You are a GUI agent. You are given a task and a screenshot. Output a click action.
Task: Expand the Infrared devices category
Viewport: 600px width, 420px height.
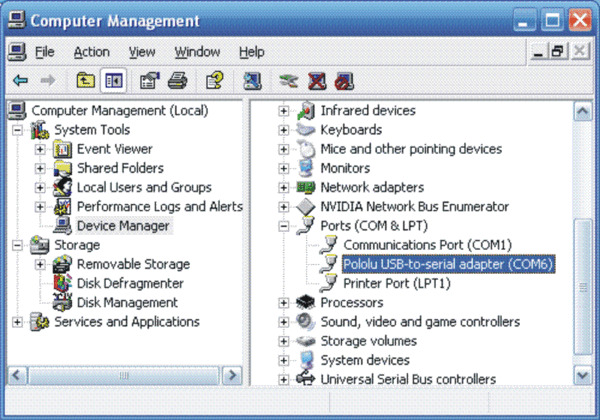click(x=284, y=111)
